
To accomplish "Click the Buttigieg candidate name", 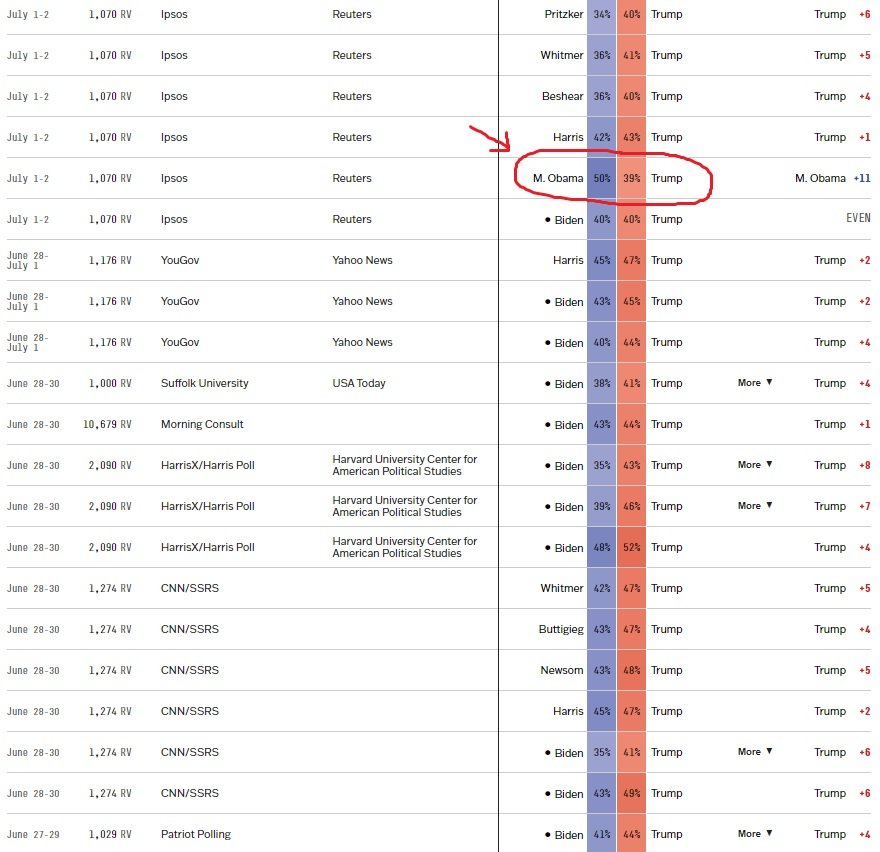I will 559,629.
